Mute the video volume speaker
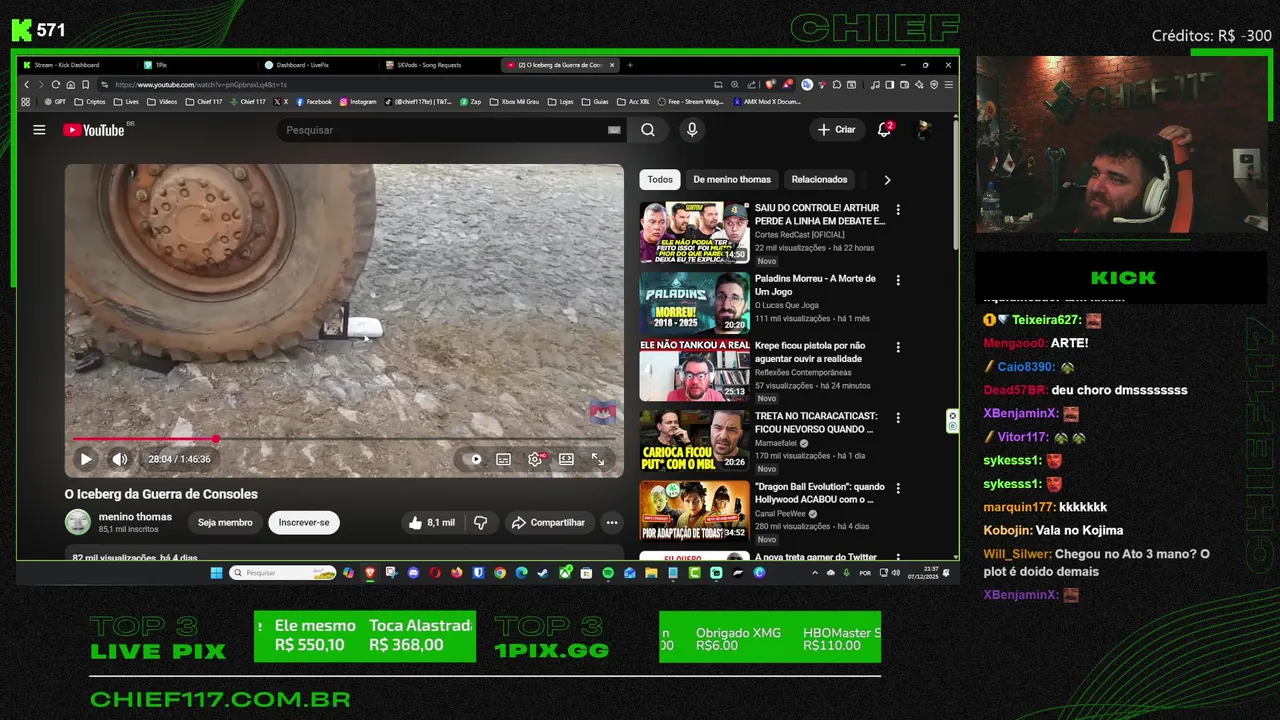This screenshot has width=1280, height=720. (120, 459)
